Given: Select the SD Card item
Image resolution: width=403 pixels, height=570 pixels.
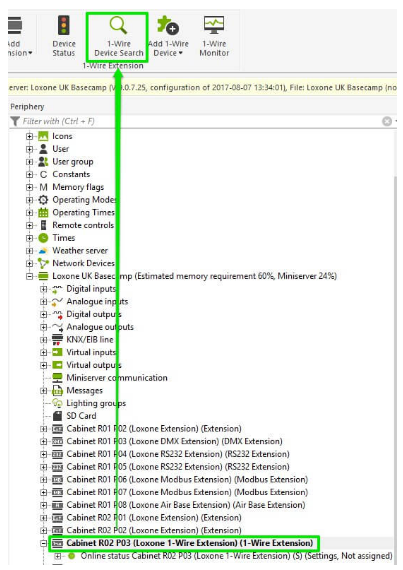Looking at the screenshot, I should pos(81,416).
